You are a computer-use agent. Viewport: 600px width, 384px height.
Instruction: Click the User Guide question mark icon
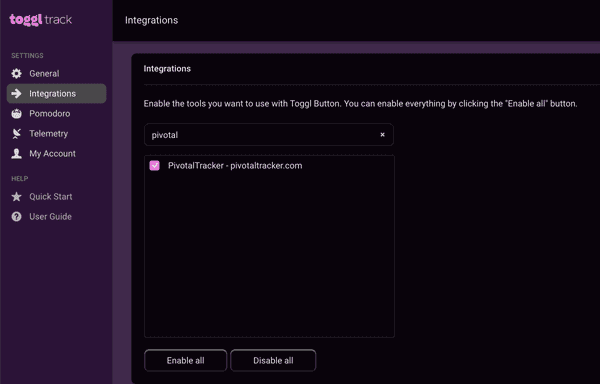pyautogui.click(x=16, y=216)
